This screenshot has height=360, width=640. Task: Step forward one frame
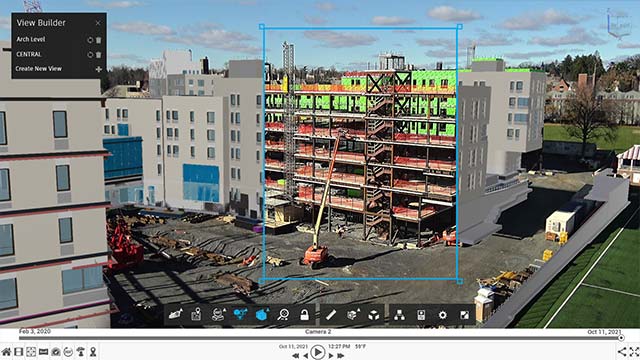(331, 356)
